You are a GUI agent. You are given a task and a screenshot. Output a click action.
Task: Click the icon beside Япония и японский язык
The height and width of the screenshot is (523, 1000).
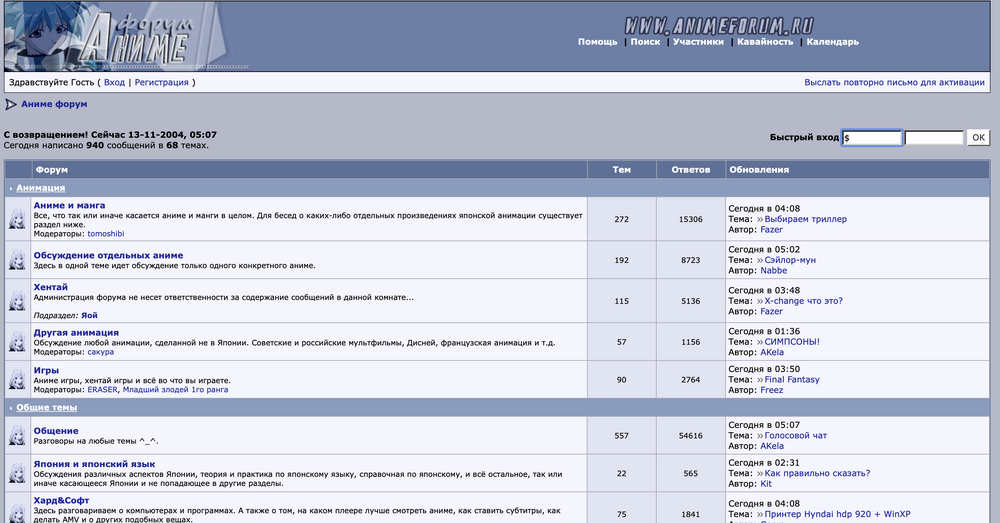17,474
